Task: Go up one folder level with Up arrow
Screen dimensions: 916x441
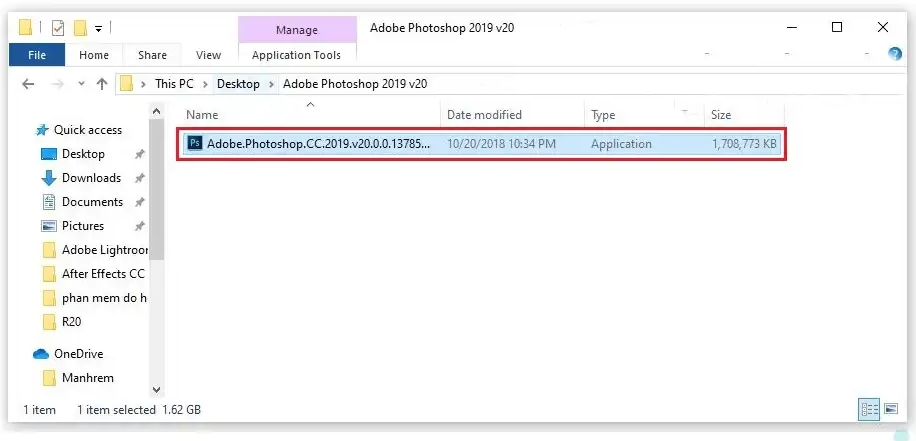Action: click(101, 84)
